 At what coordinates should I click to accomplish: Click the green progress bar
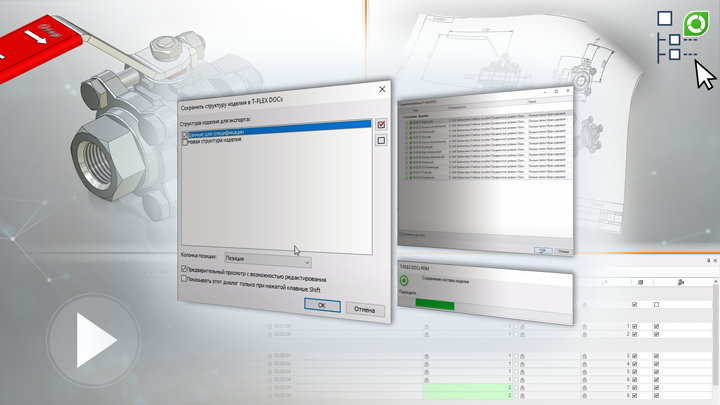[428, 305]
